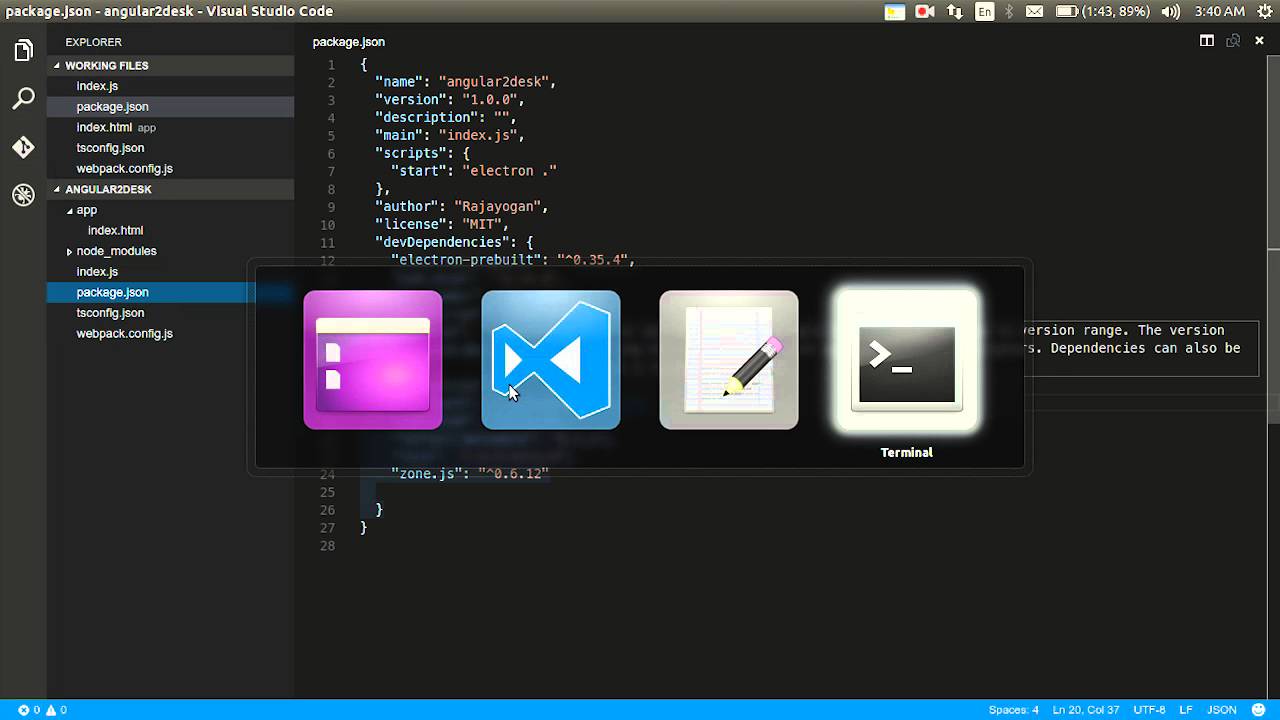This screenshot has height=720, width=1280.
Task: Click the EXPLORER panel title
Action: pos(93,42)
